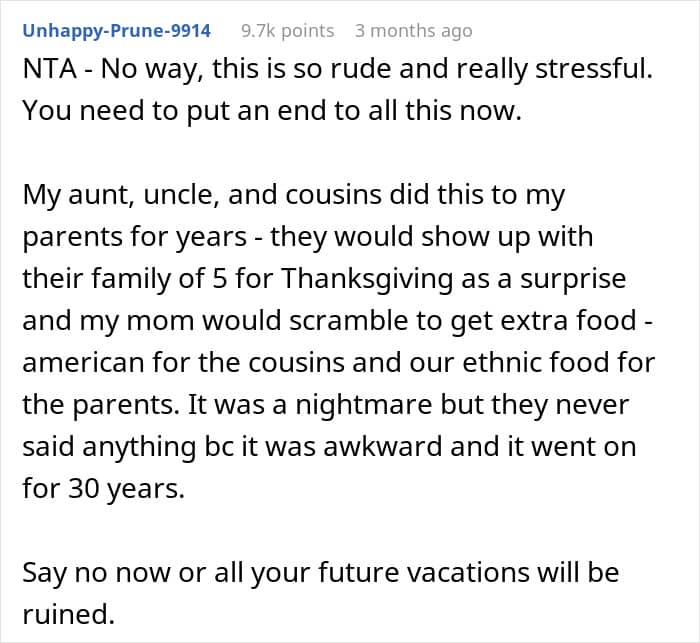Viewport: 700px width, 643px height.
Task: Click the line "Say no now or all your"
Action: point(321,573)
